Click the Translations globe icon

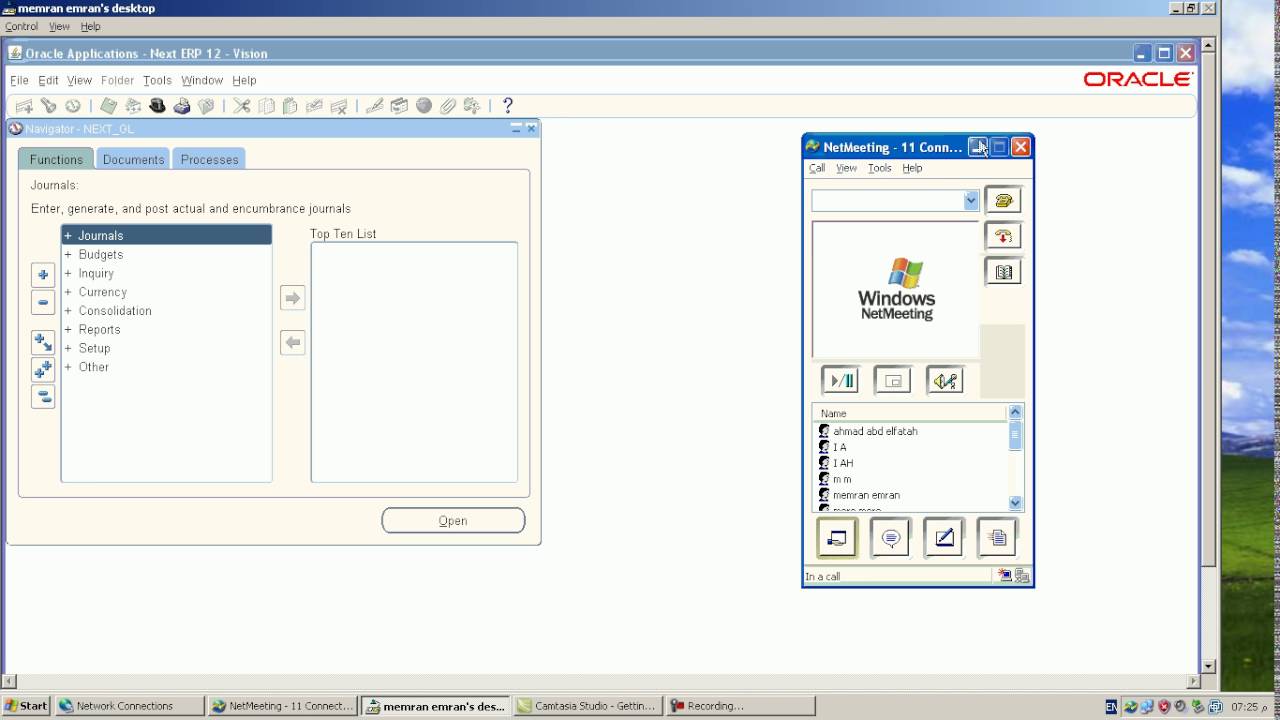(x=423, y=105)
